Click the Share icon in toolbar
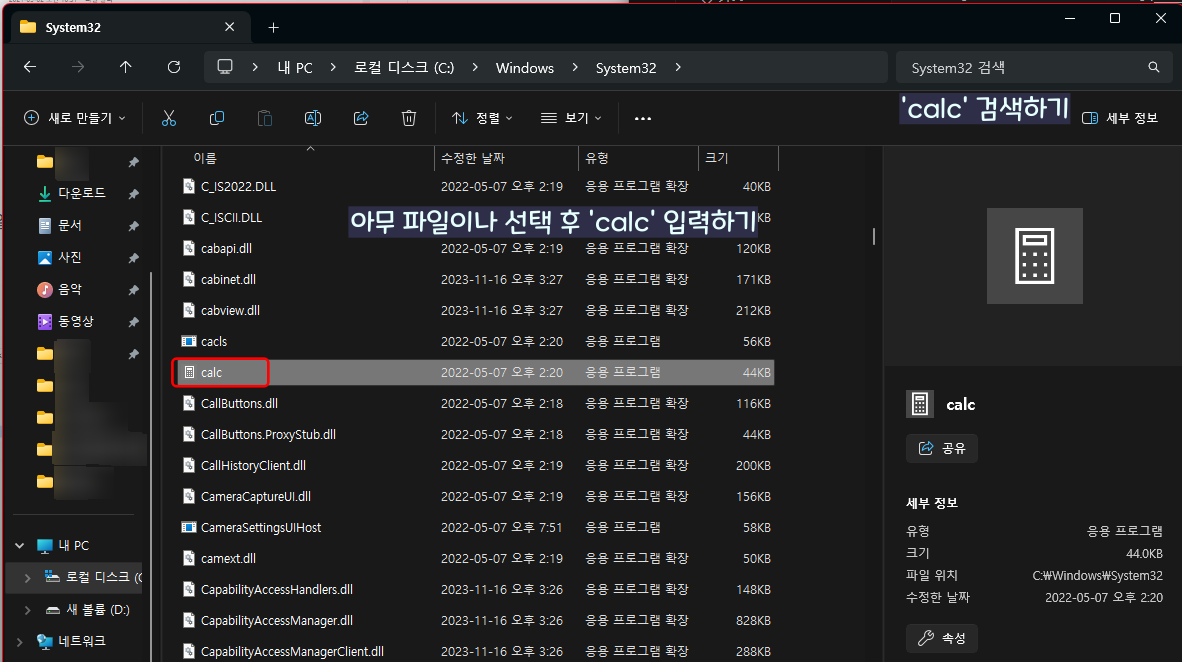The width and height of the screenshot is (1182, 662). [x=361, y=118]
